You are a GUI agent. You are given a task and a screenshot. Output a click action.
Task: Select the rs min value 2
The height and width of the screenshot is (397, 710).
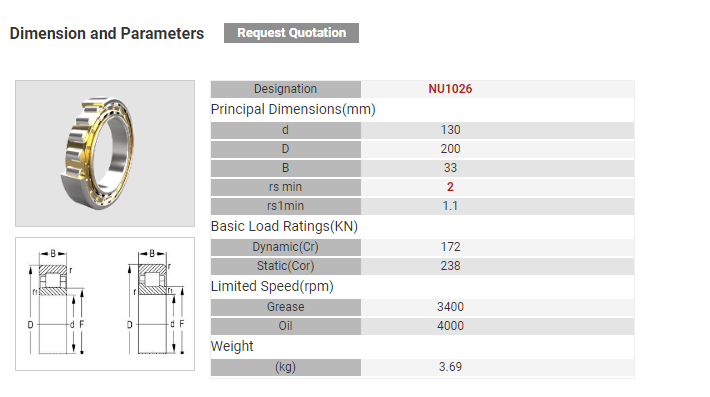pos(450,187)
